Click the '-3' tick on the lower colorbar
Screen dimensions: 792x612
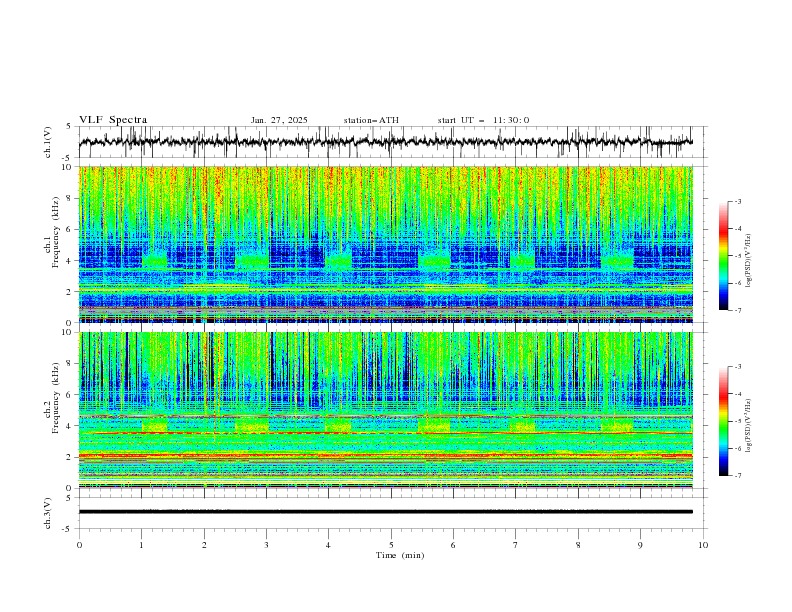pos(737,367)
